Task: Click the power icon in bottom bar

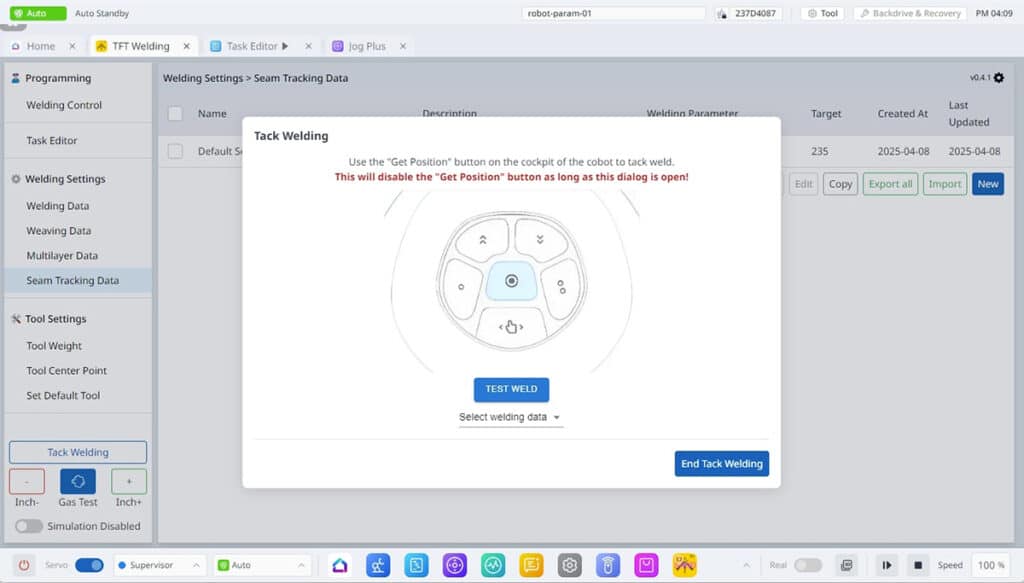Action: click(x=24, y=565)
